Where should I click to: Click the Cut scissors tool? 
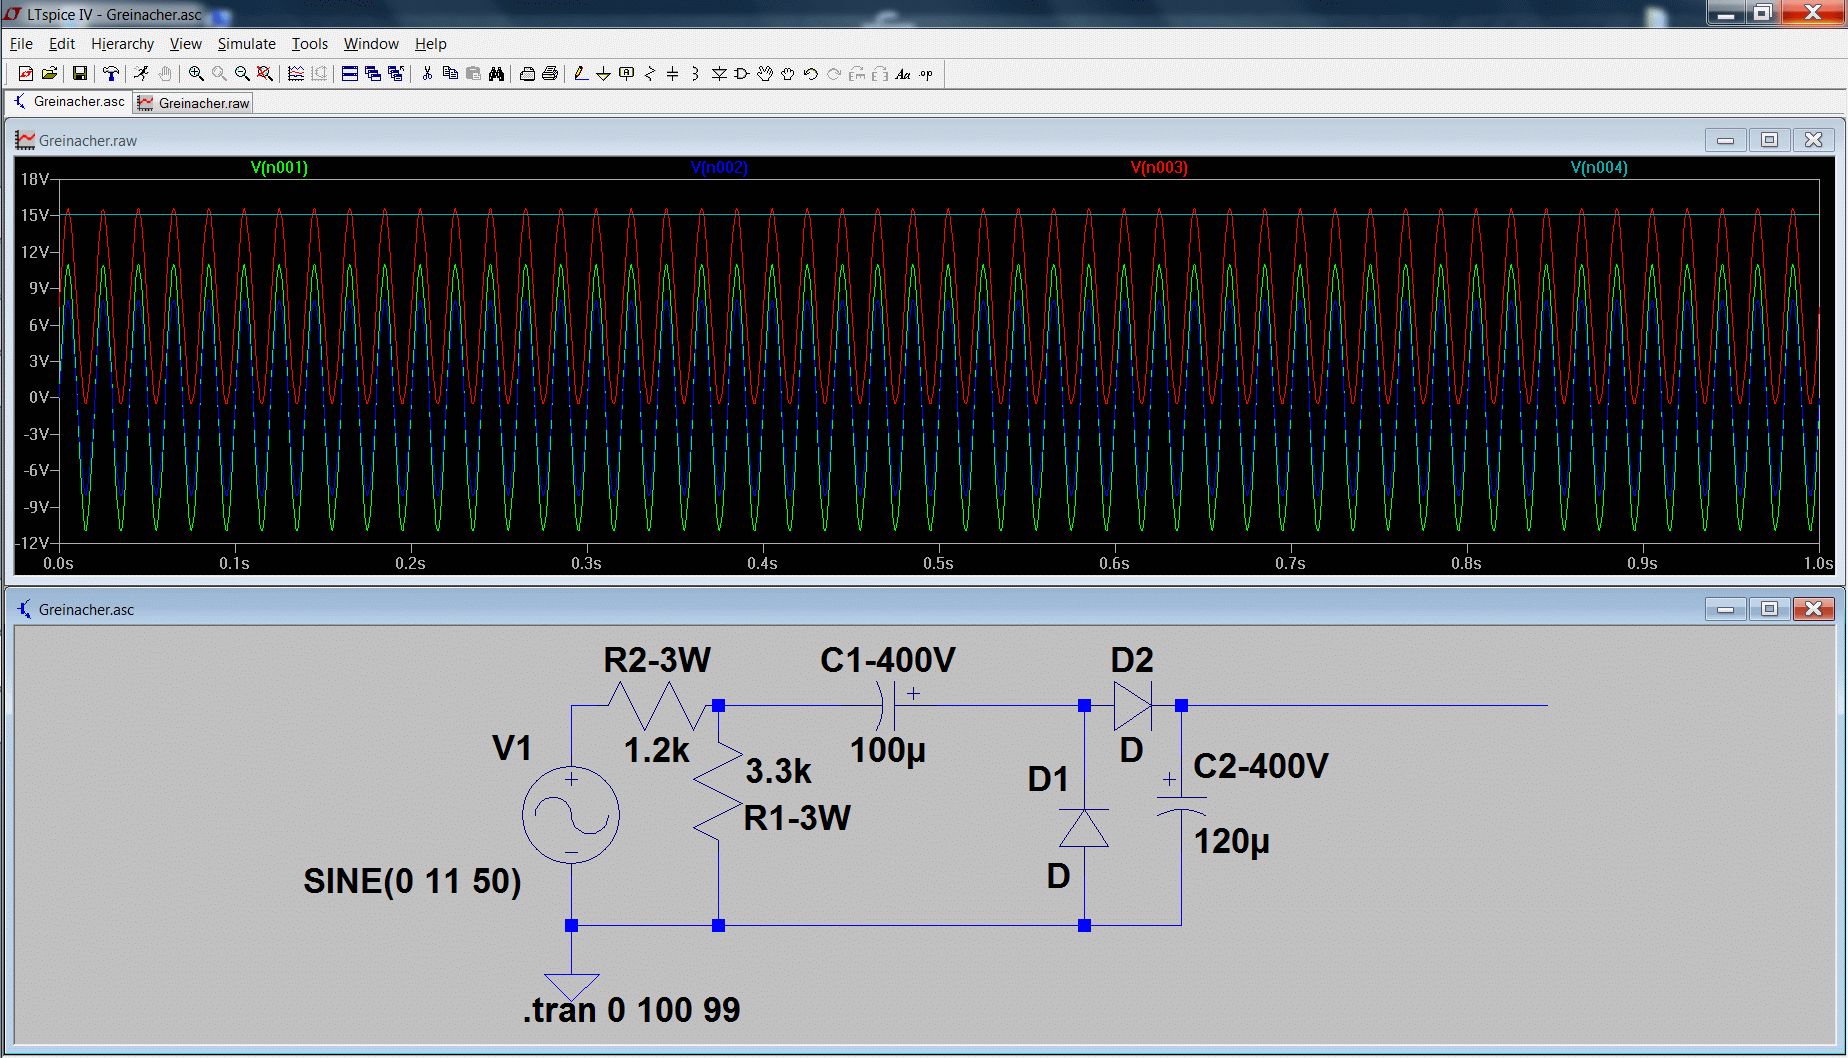[427, 74]
